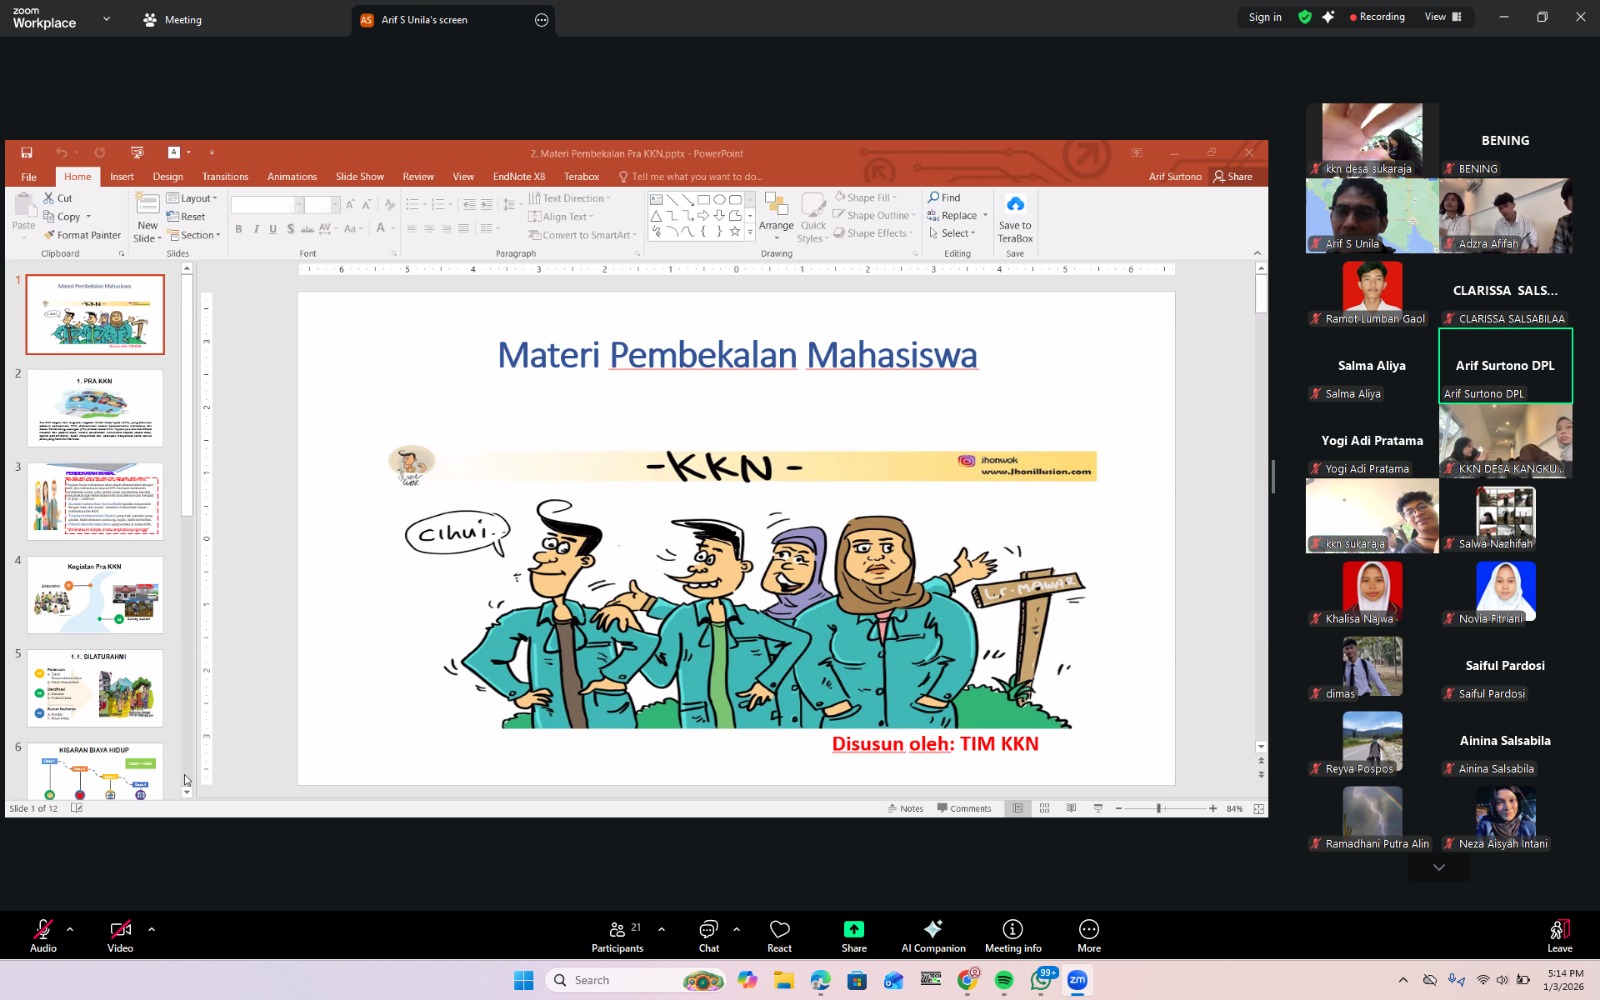The width and height of the screenshot is (1600, 1000).
Task: Click the Leave meeting button
Action: tap(1559, 935)
